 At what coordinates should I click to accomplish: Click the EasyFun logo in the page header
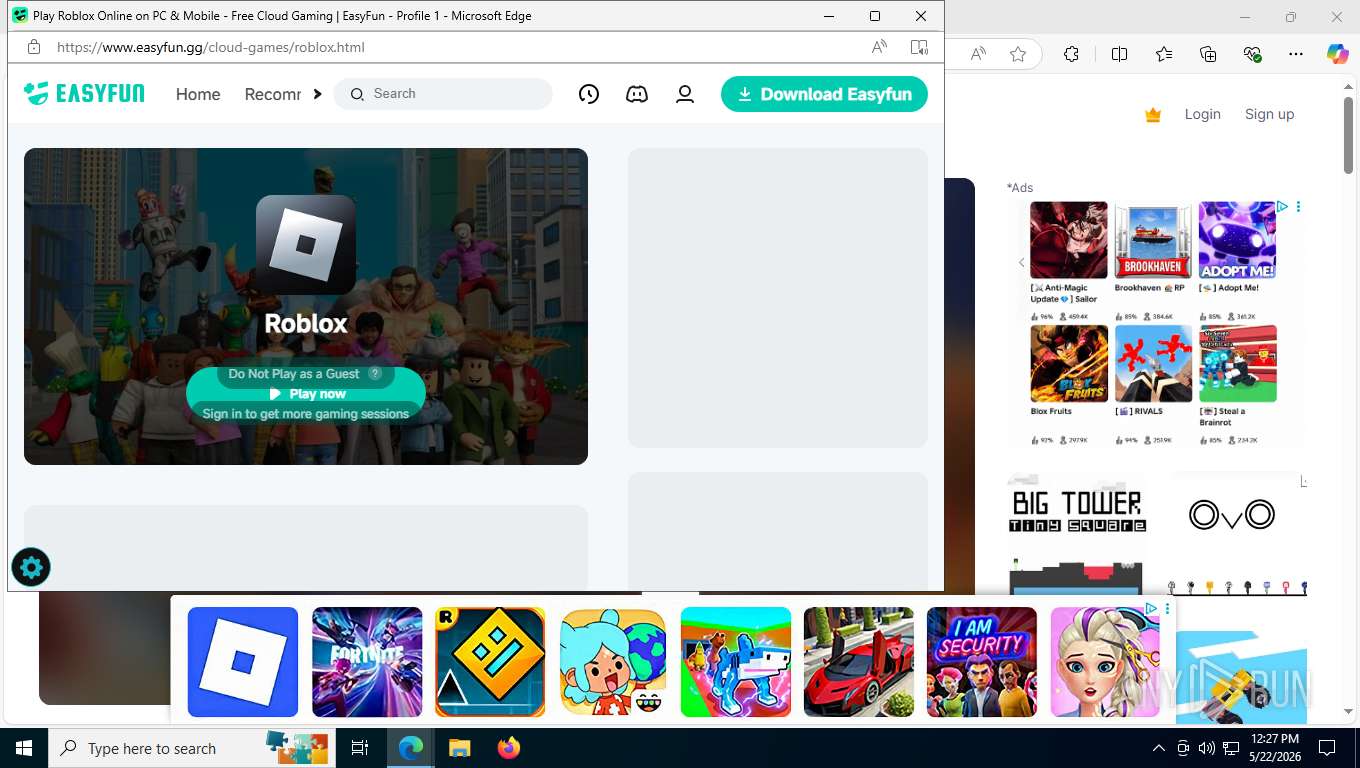coord(84,94)
